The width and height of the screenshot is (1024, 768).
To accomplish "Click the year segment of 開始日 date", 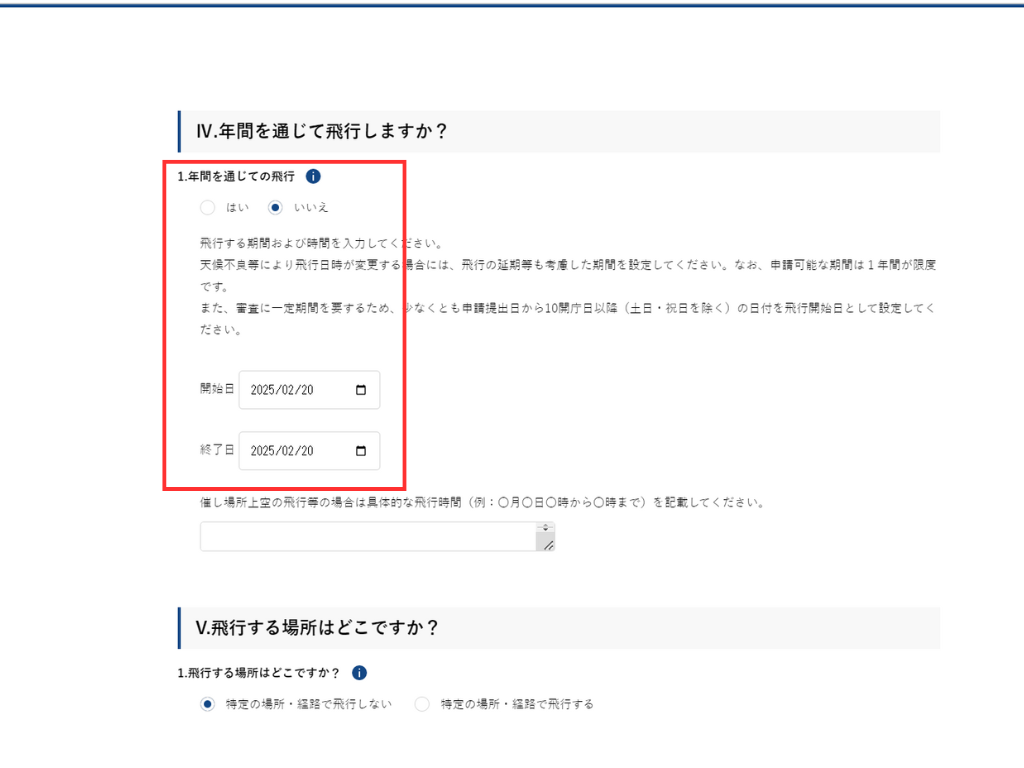I will [262, 390].
